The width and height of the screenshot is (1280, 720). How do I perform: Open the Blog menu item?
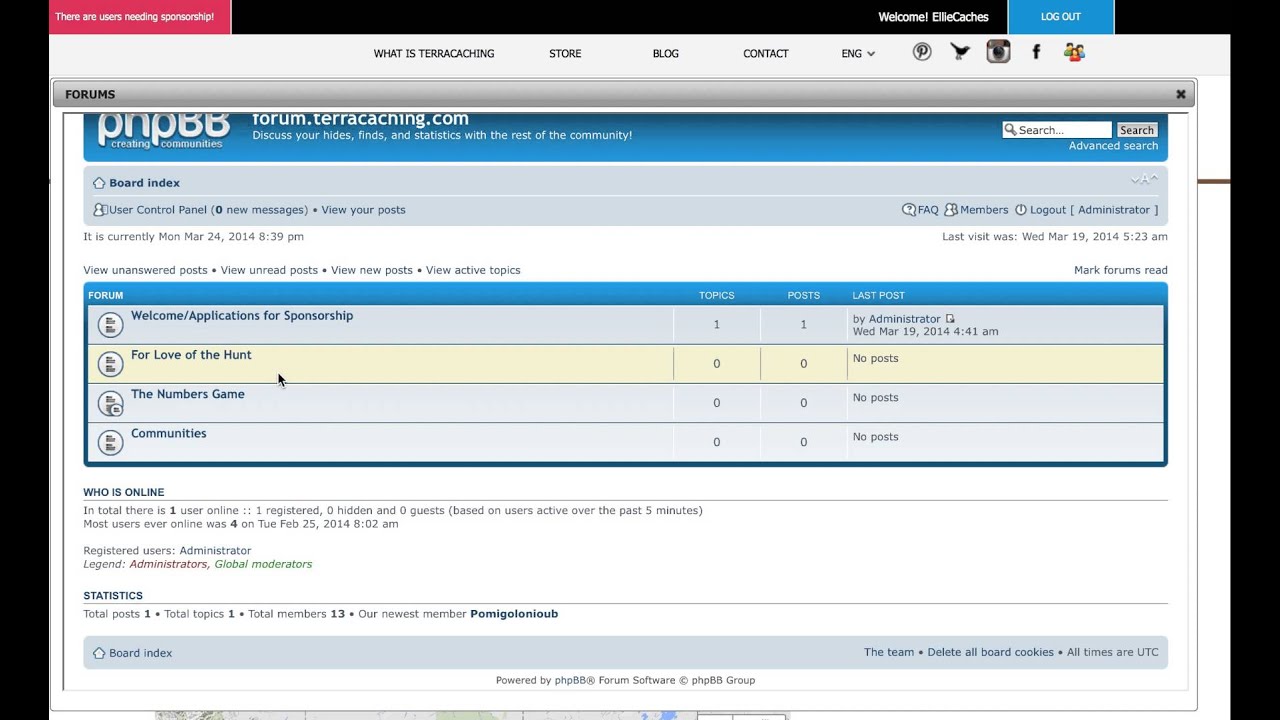(x=666, y=54)
